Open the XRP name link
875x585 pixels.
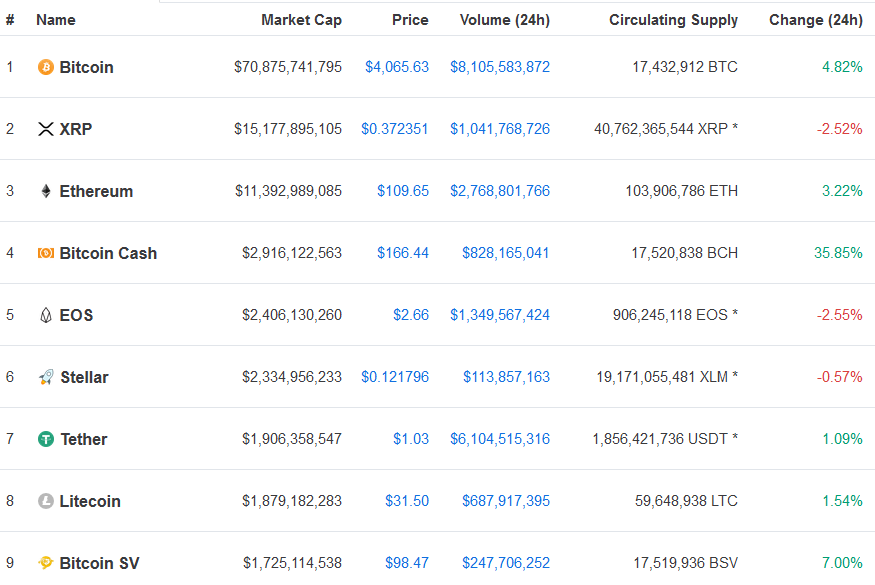[76, 130]
